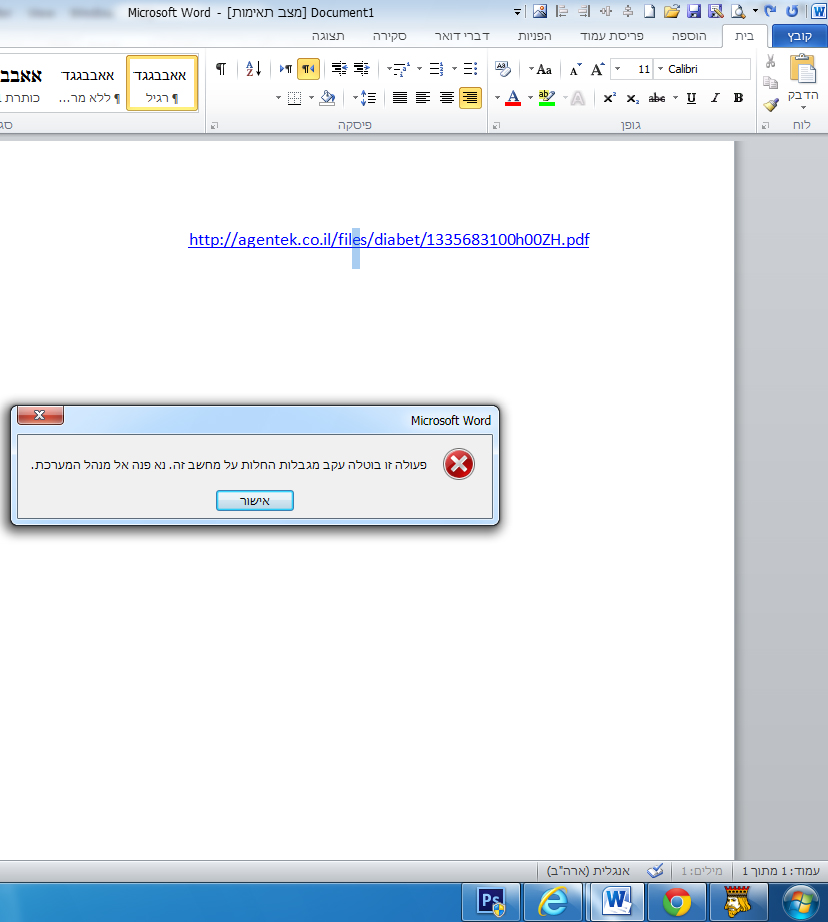
Task: Apply the green text highlight color
Action: [547, 98]
